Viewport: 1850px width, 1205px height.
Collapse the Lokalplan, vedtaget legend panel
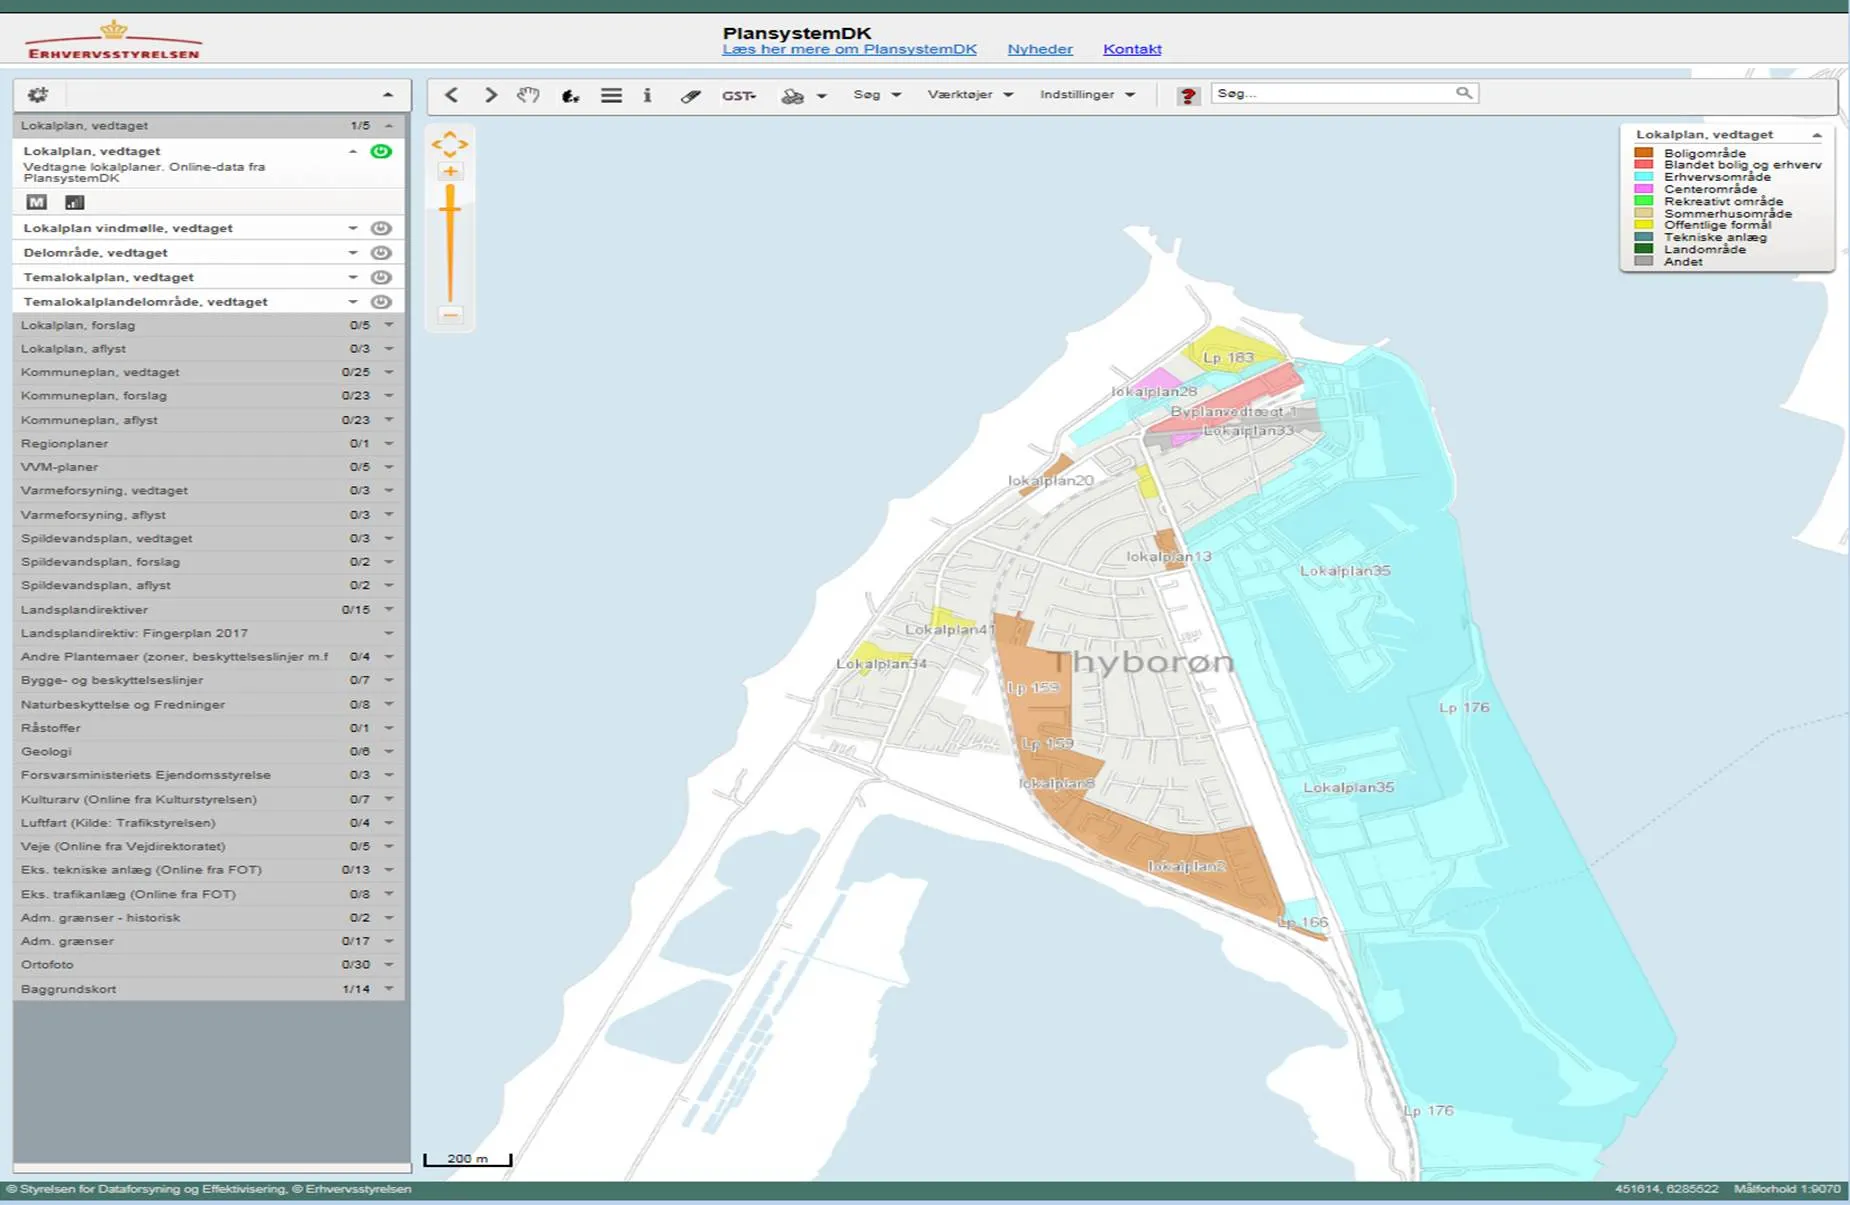[1817, 135]
